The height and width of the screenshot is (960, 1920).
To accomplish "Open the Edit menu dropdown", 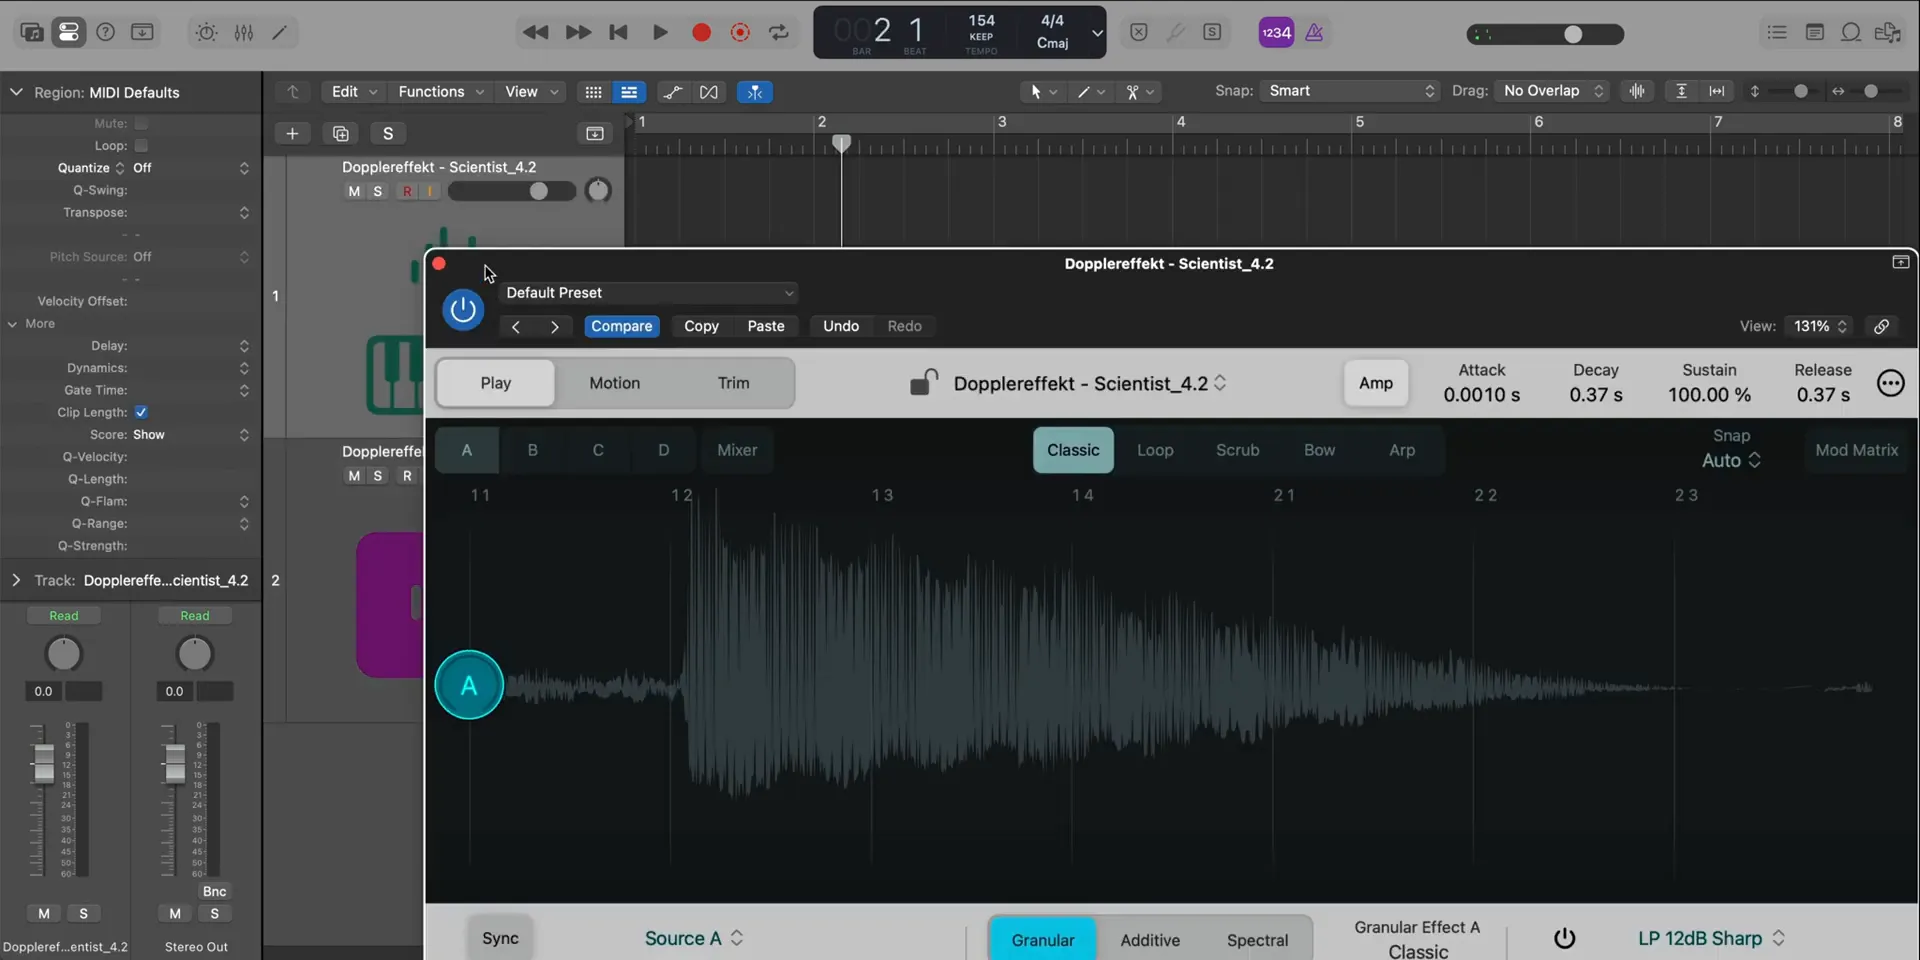I will [354, 92].
